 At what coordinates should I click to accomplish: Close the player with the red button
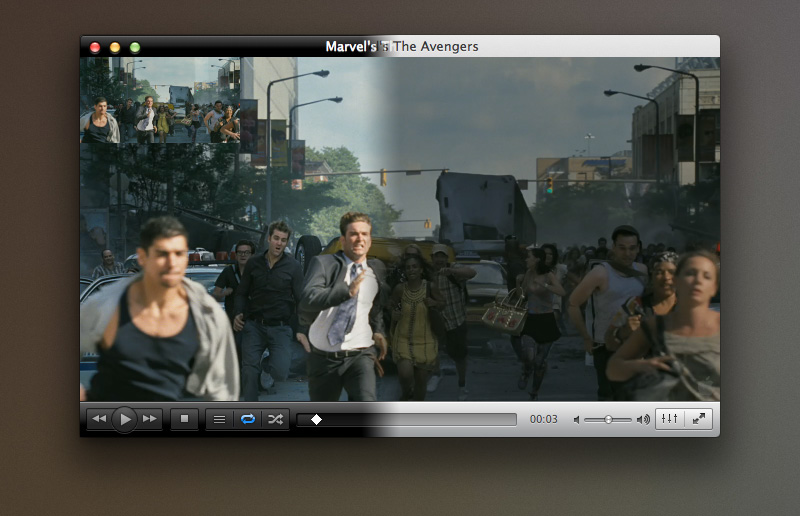click(95, 47)
